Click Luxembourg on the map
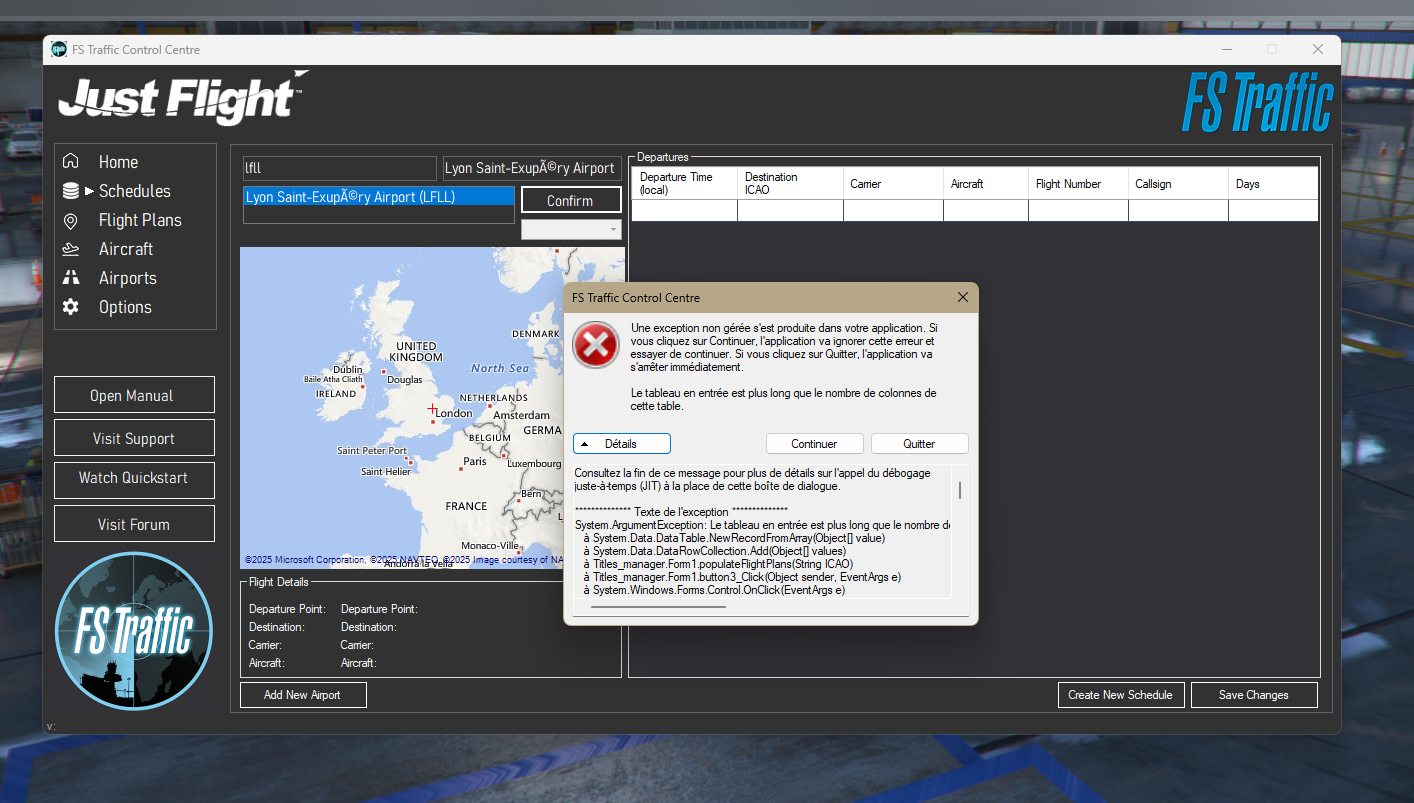 tap(534, 464)
